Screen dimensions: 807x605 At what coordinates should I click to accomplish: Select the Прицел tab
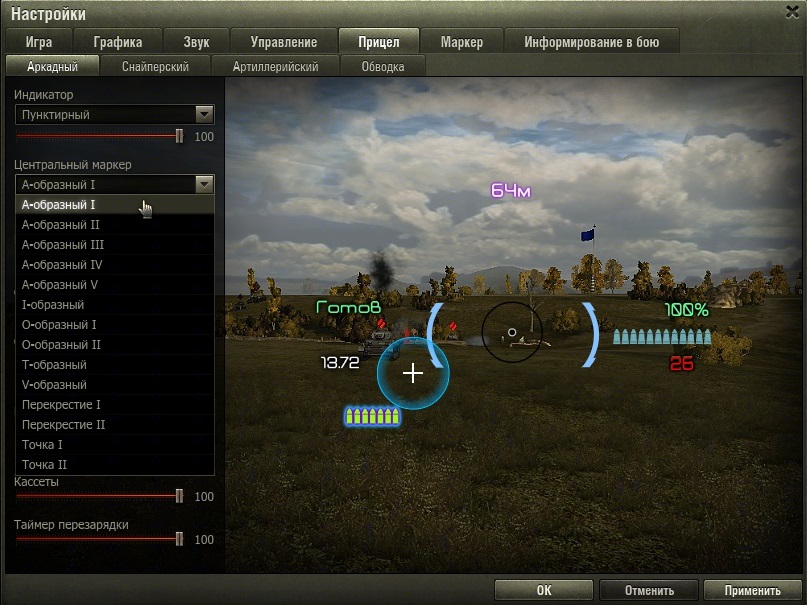pyautogui.click(x=379, y=42)
